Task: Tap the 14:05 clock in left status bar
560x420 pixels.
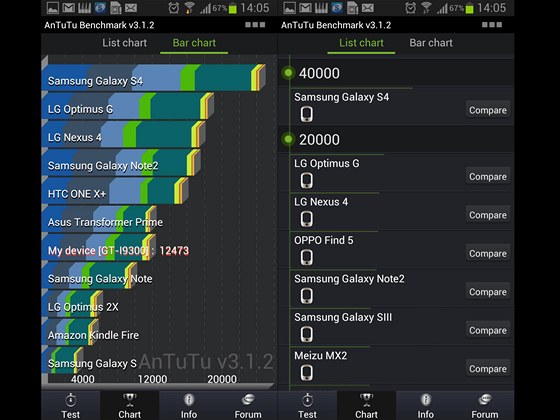Action: click(255, 8)
